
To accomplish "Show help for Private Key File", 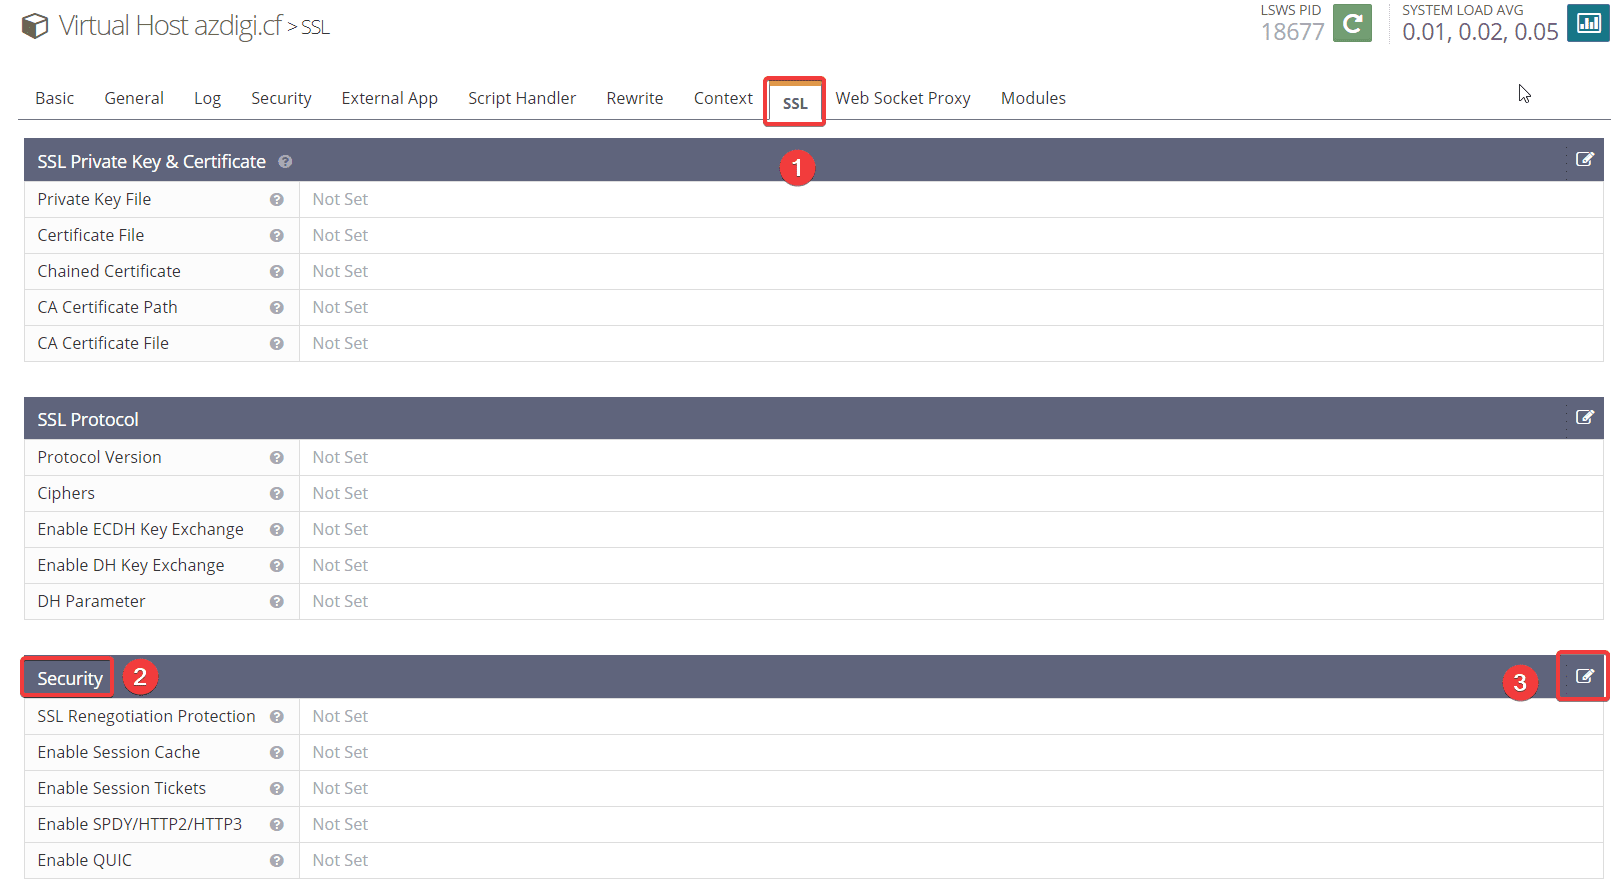I will tap(277, 200).
